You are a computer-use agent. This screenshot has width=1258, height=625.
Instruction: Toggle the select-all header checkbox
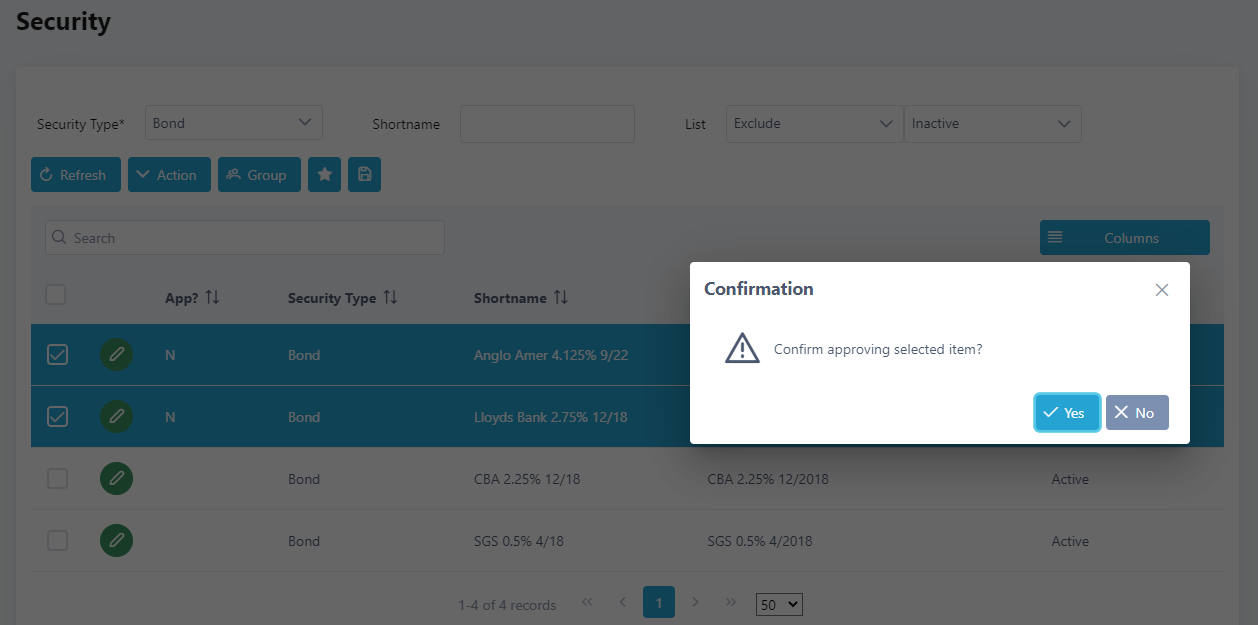point(56,295)
